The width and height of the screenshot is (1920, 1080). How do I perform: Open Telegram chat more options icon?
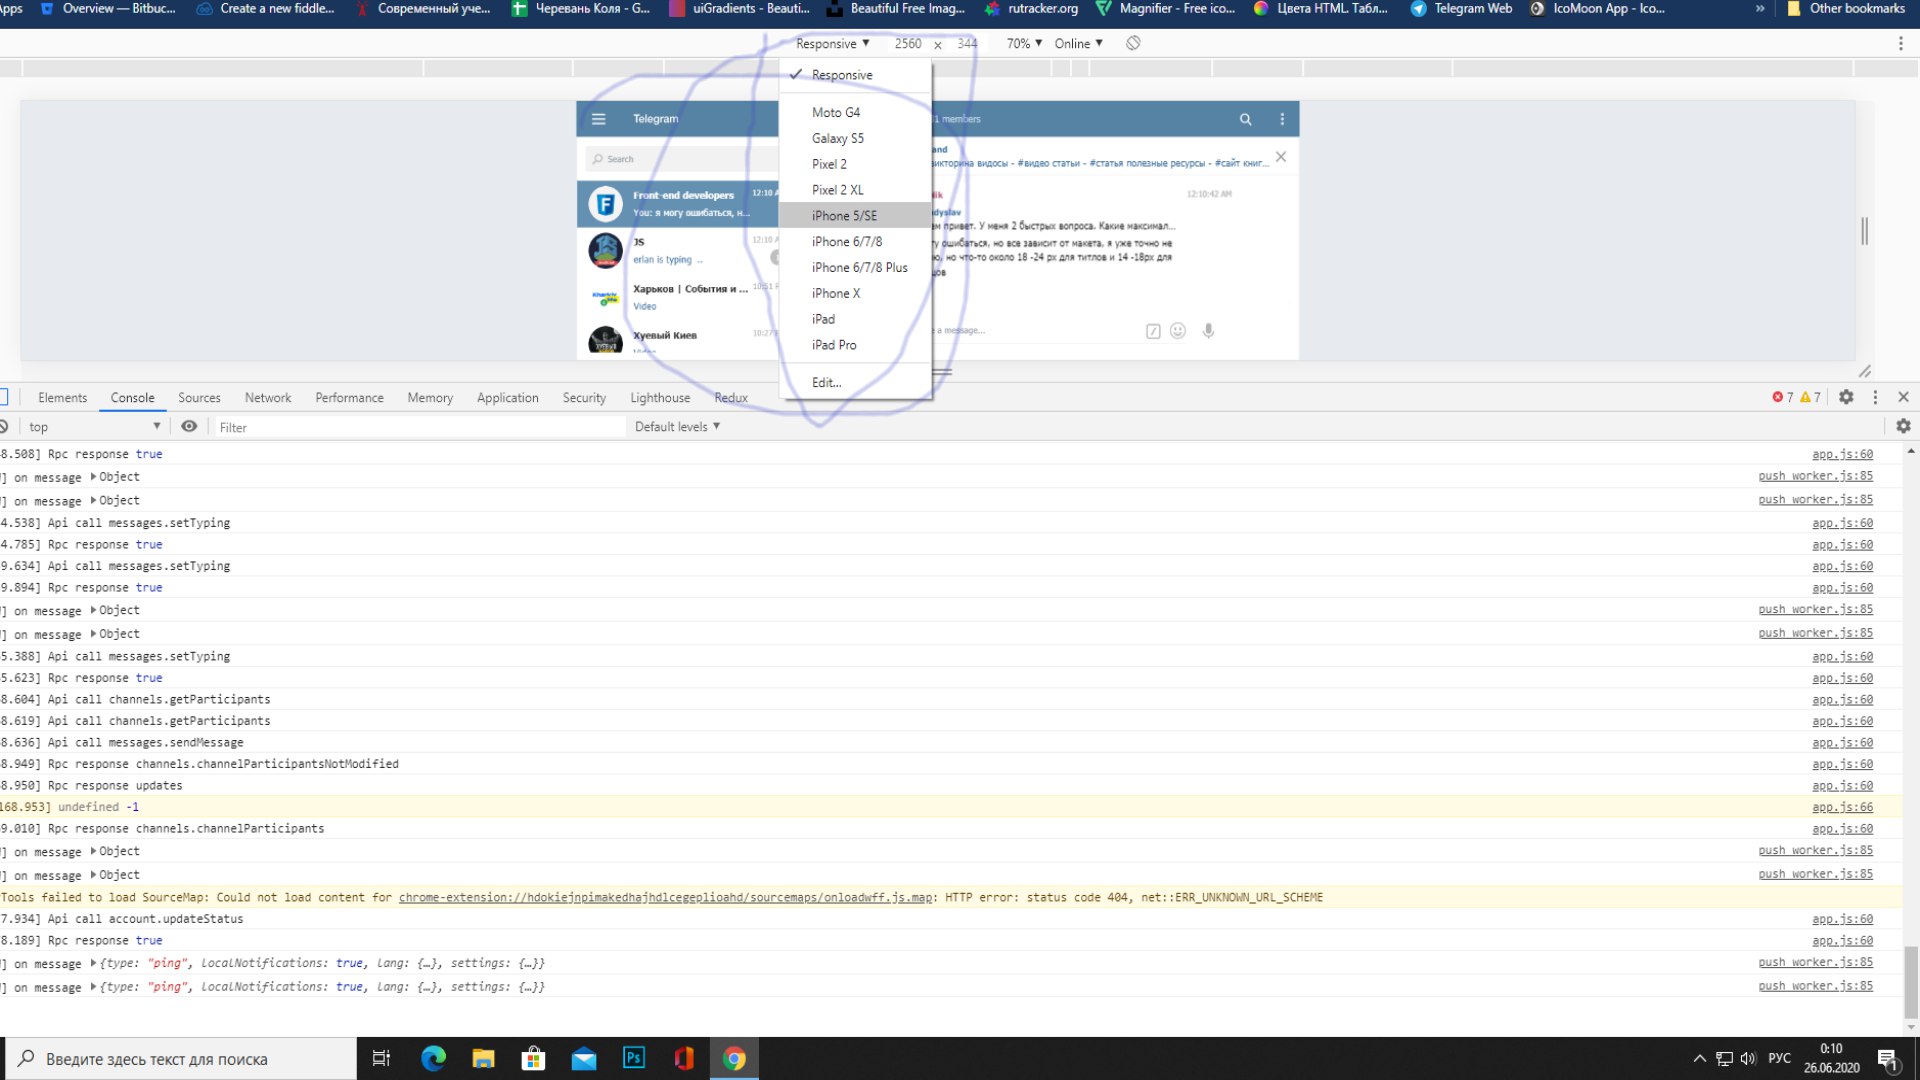1282,119
